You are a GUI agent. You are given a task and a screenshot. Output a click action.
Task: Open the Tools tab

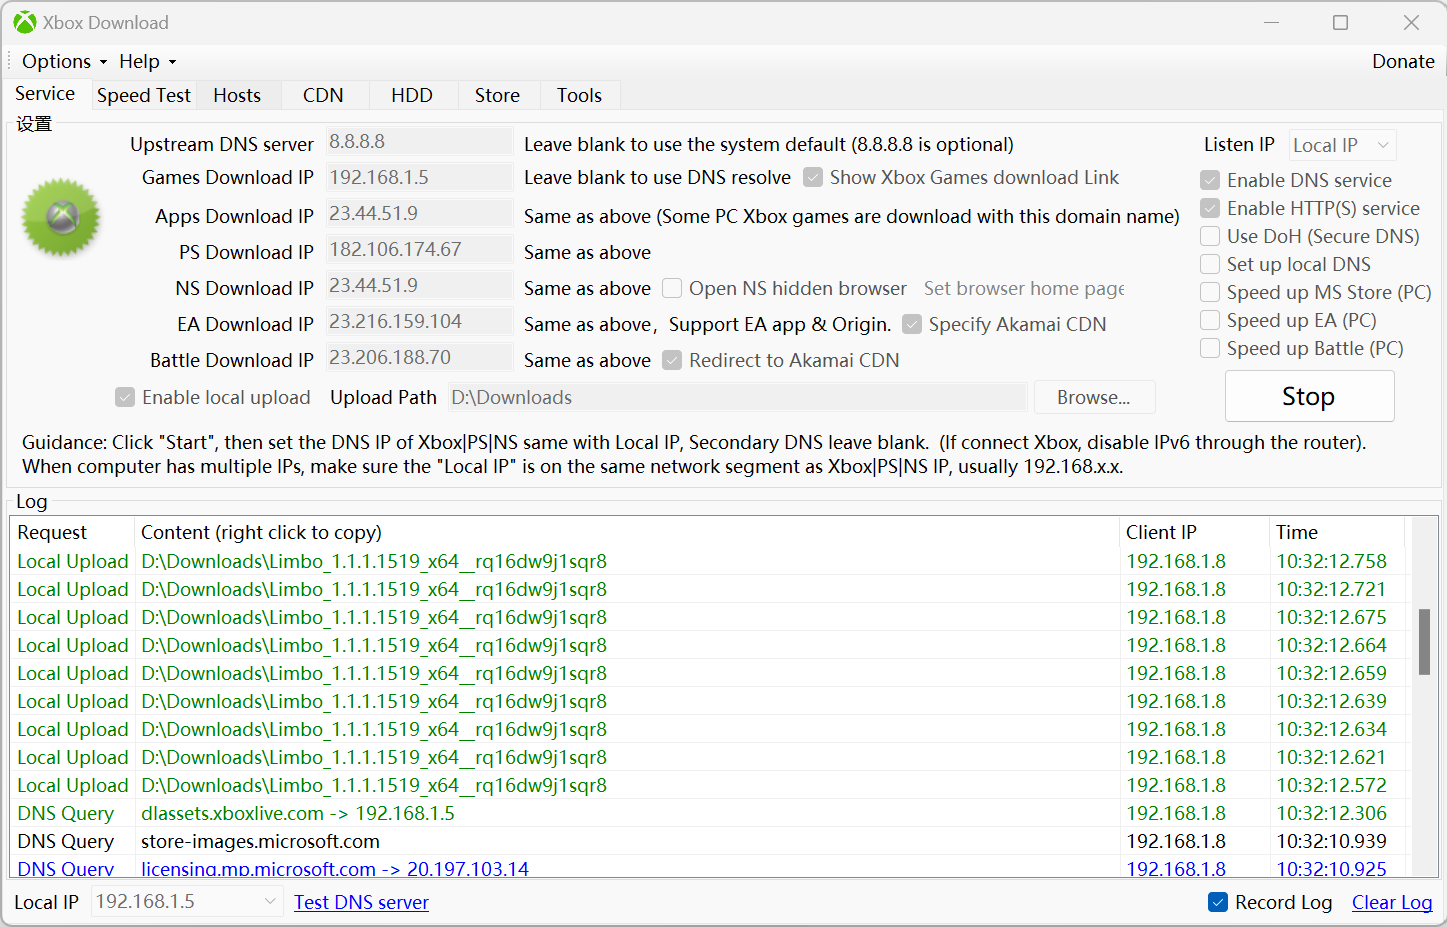[x=579, y=95]
